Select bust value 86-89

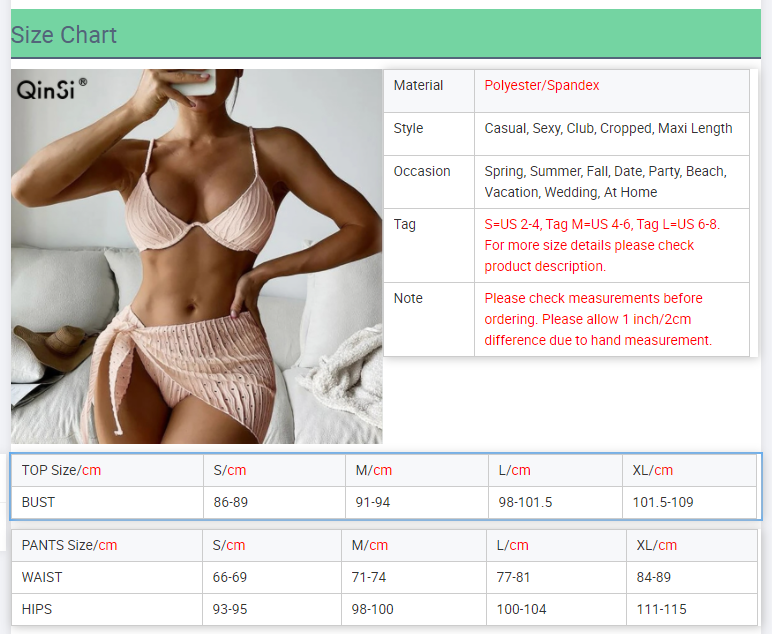tap(231, 502)
